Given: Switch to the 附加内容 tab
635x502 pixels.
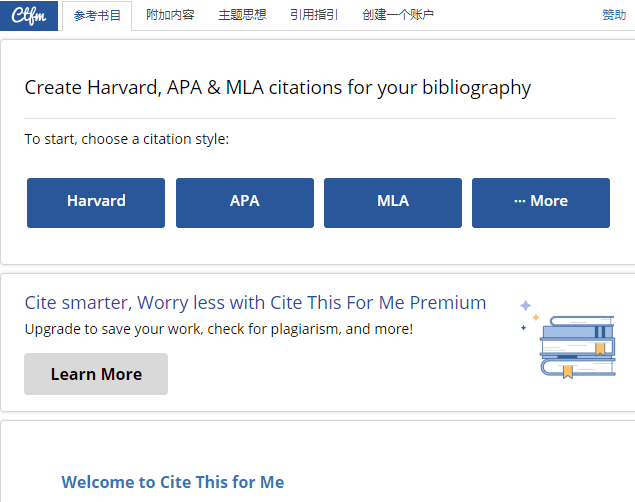Looking at the screenshot, I should [170, 15].
